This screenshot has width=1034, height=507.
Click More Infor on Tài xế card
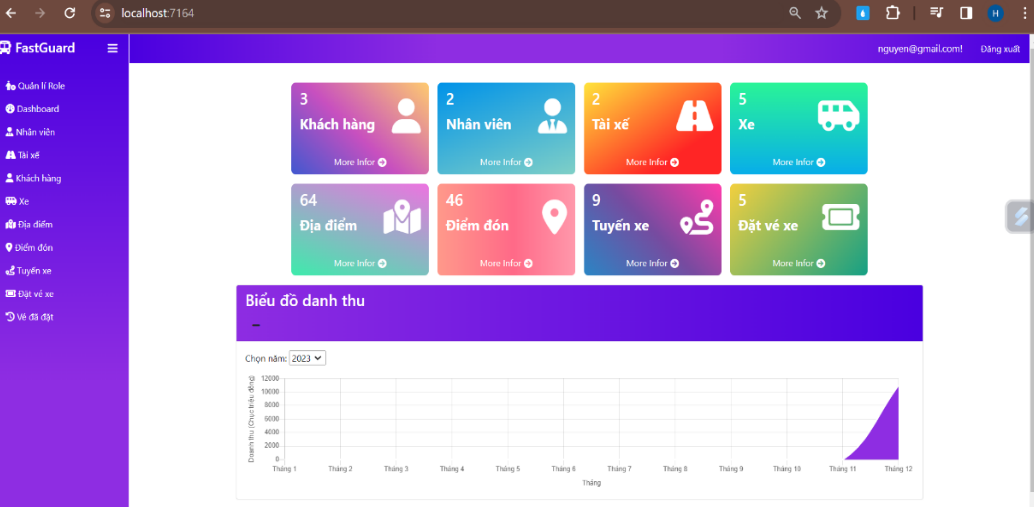coord(653,162)
